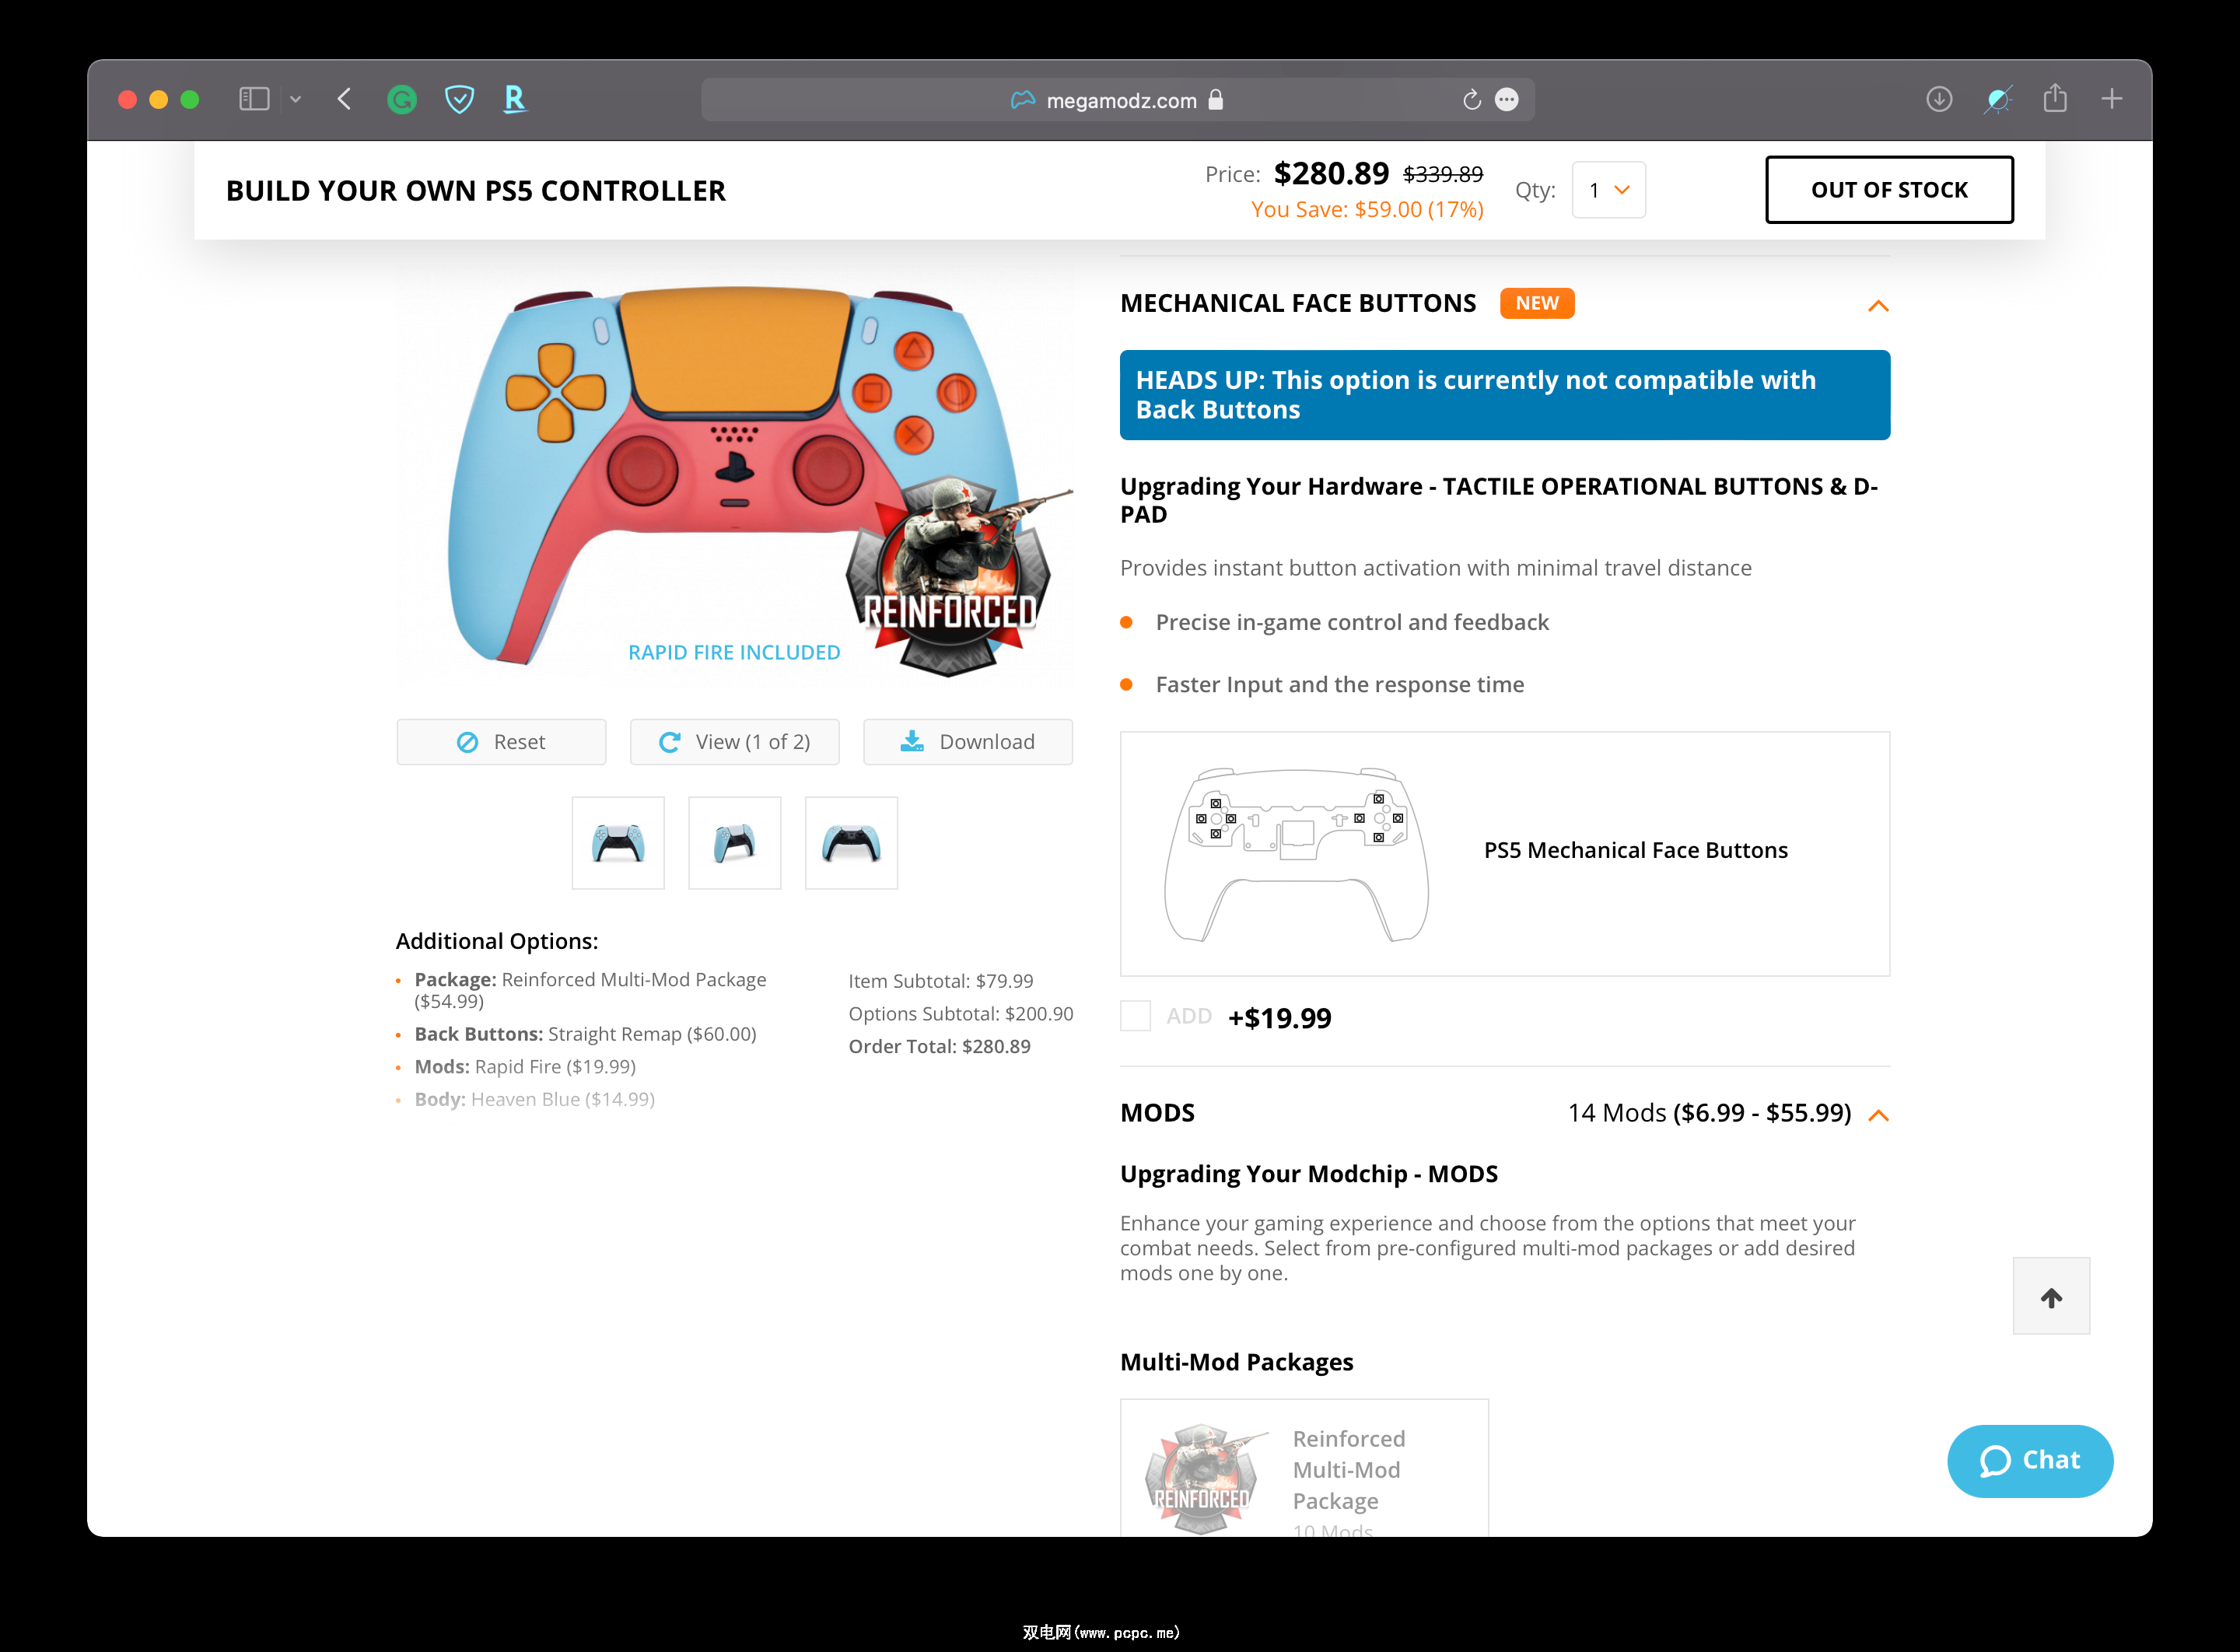
Task: Open a new tab with the plus icon
Action: pyautogui.click(x=2112, y=99)
